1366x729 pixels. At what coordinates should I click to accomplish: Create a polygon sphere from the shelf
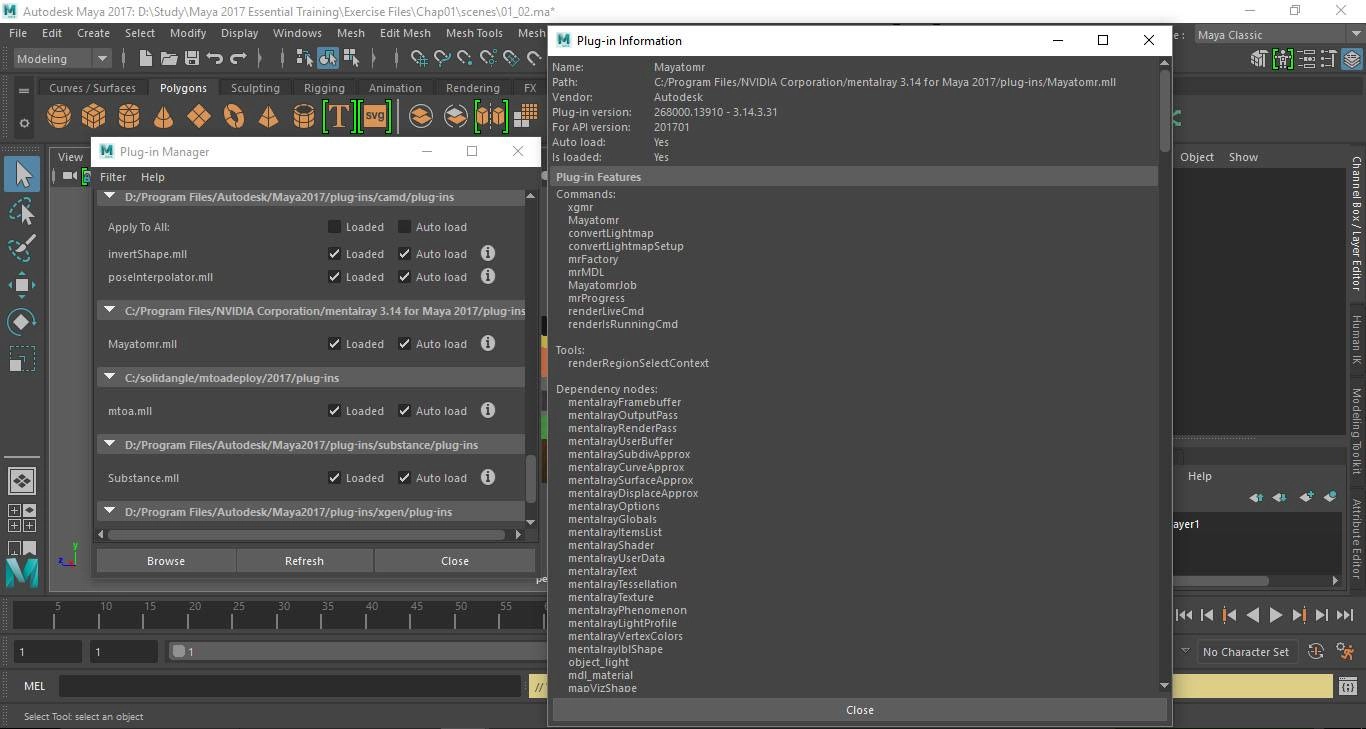pyautogui.click(x=59, y=117)
